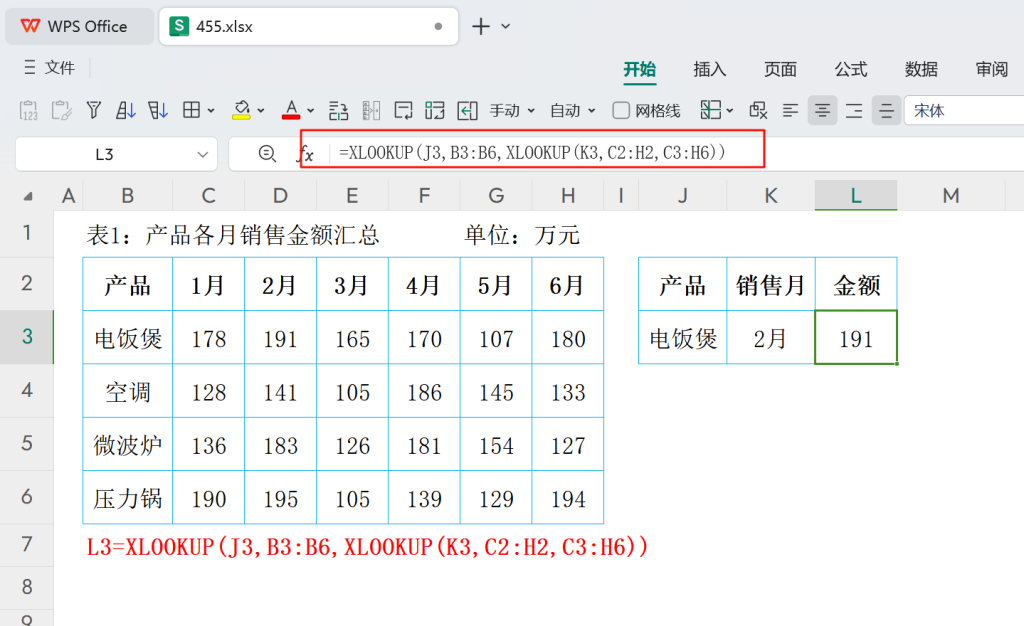Click inside the formula bar text
This screenshot has height=626, width=1024.
click(x=532, y=153)
